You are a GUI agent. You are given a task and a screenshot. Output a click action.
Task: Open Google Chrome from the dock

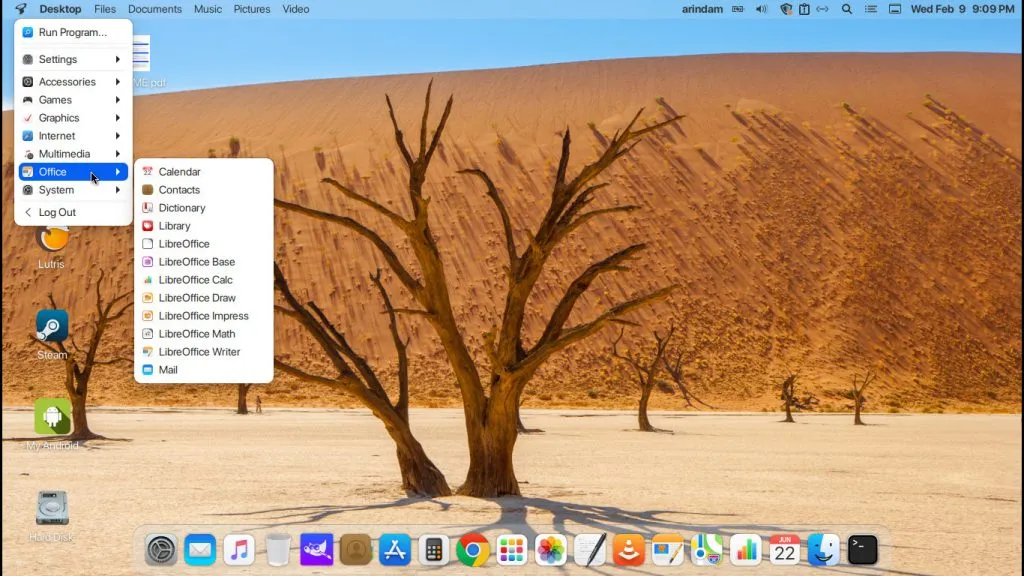click(472, 549)
